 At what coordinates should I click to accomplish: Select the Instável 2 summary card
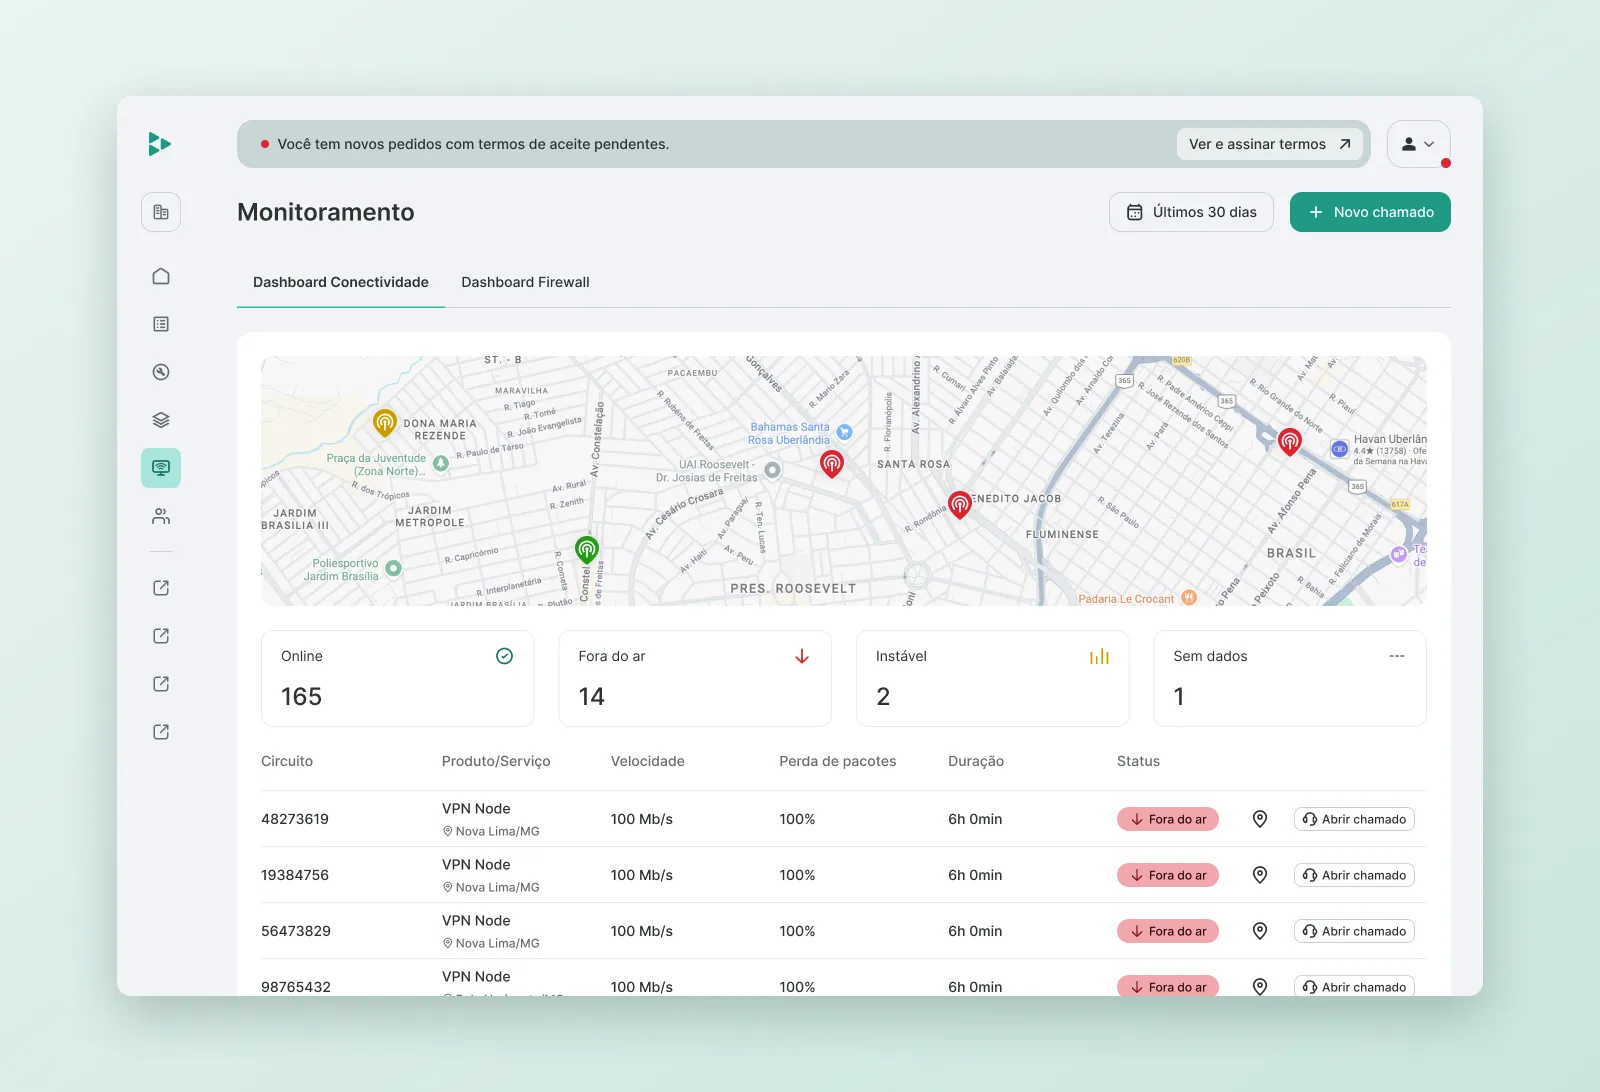[993, 678]
